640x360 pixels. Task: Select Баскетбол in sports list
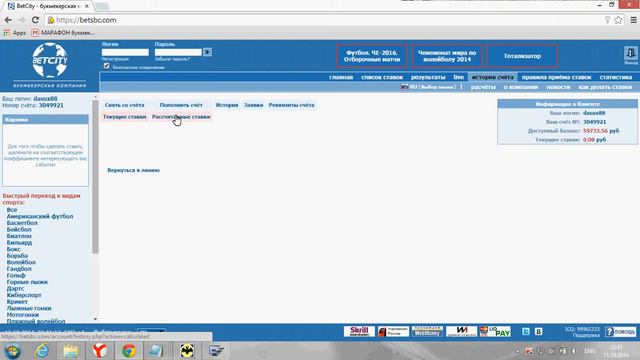(x=22, y=223)
